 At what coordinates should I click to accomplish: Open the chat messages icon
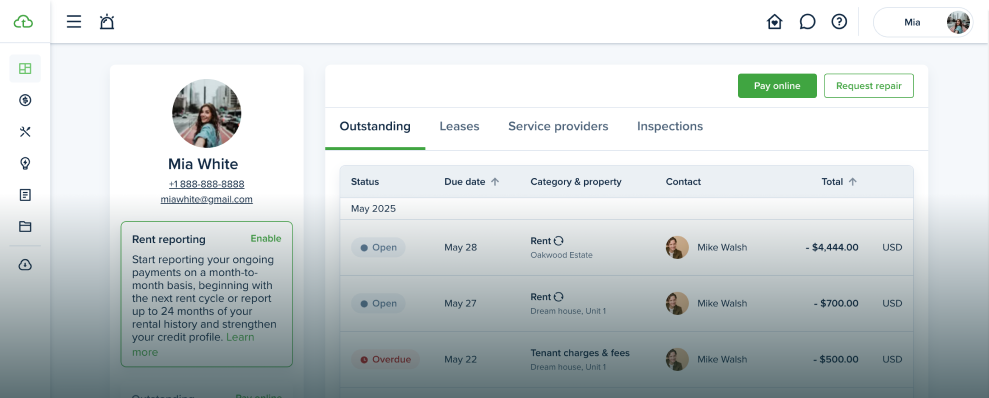pyautogui.click(x=807, y=22)
